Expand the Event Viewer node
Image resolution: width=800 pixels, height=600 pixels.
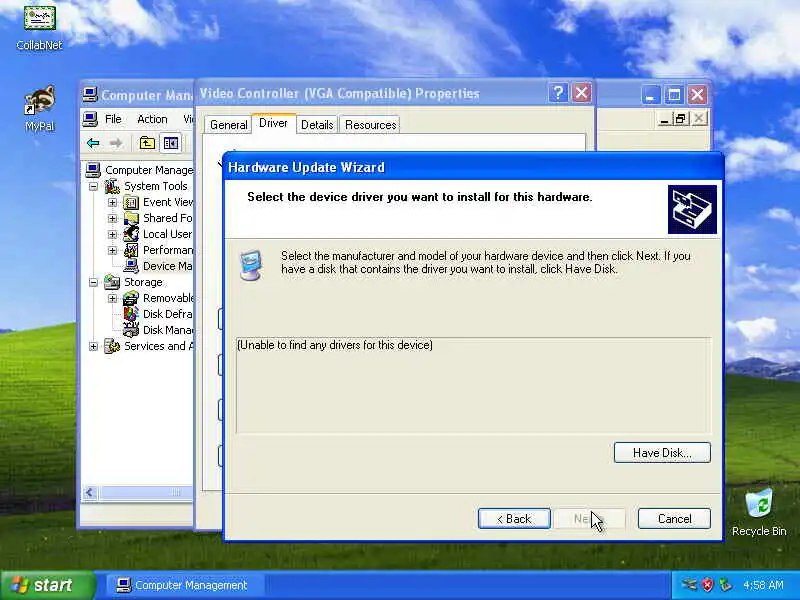pyautogui.click(x=112, y=203)
